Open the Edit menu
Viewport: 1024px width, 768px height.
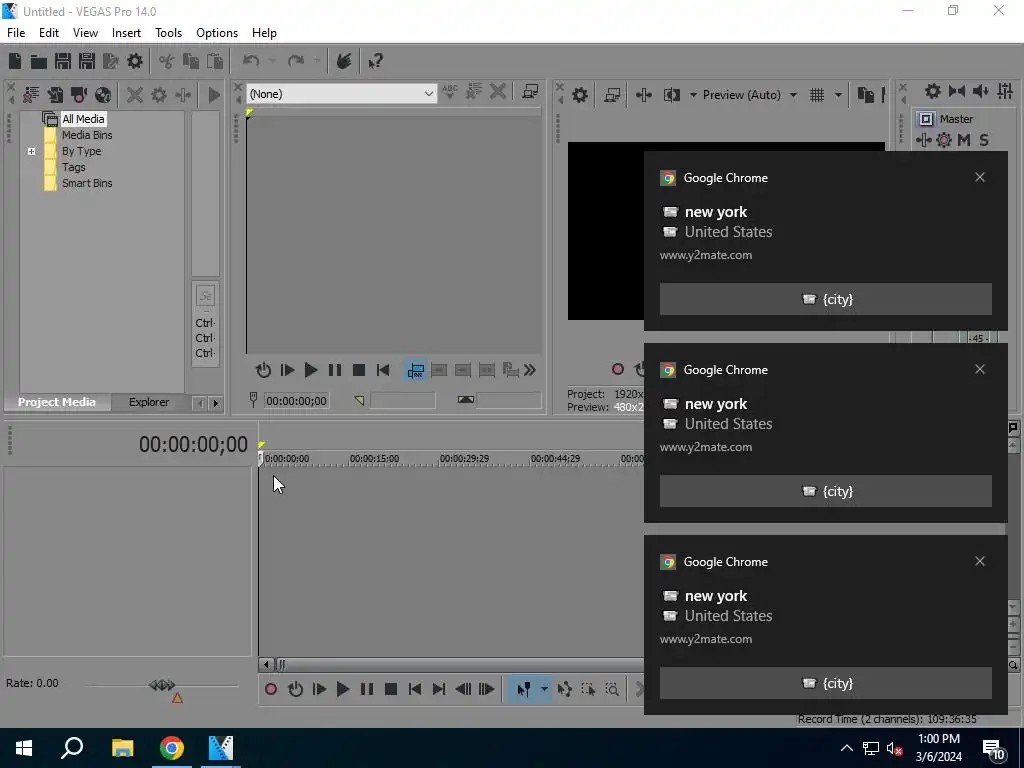pos(49,33)
